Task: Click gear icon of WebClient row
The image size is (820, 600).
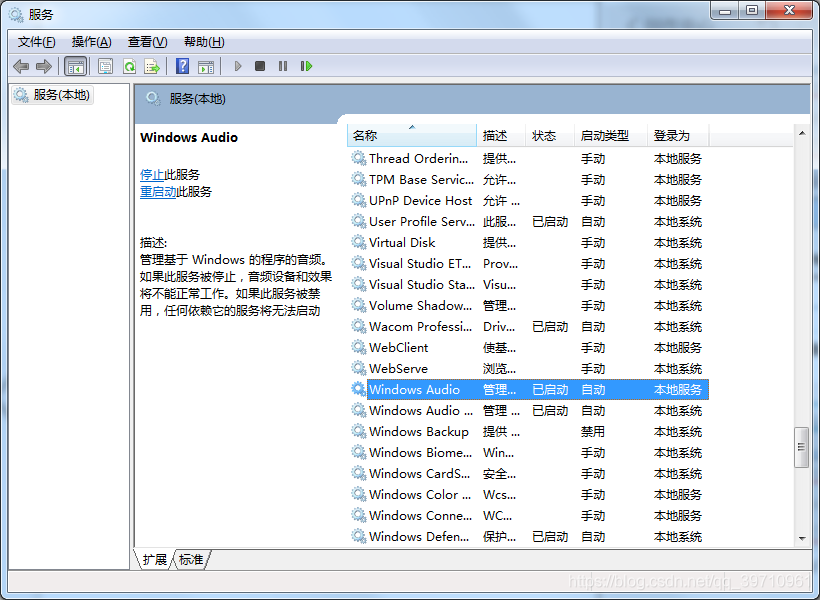Action: click(358, 347)
